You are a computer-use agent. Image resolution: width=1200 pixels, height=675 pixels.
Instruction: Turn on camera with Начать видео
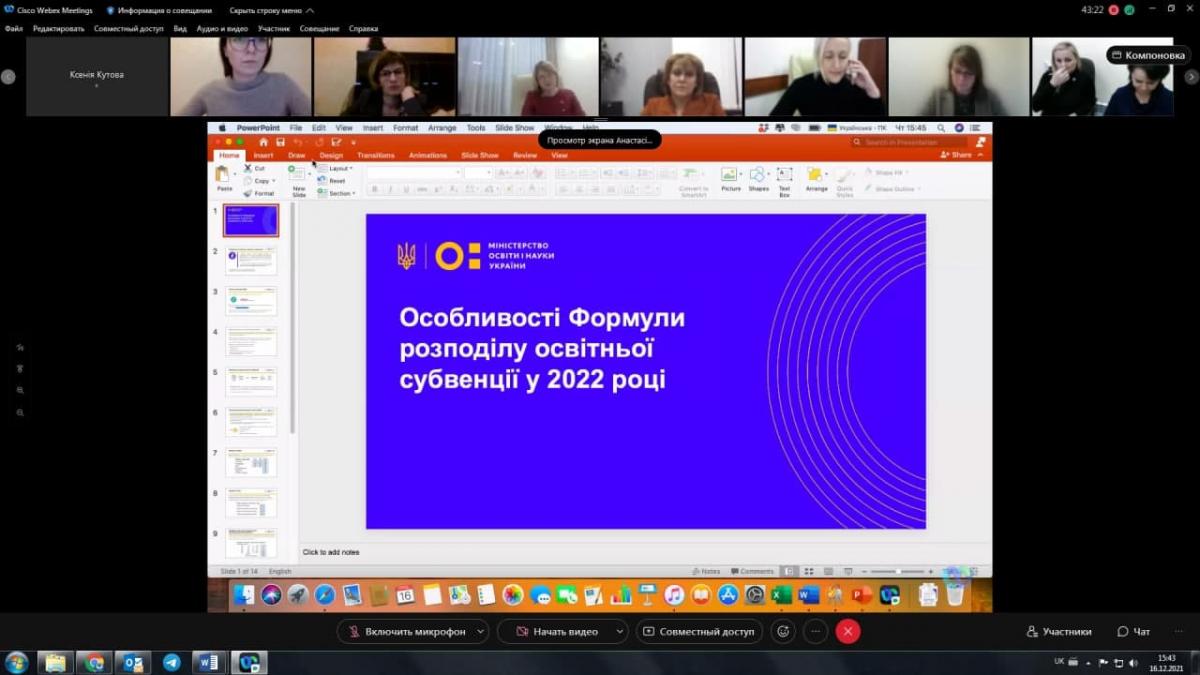click(555, 632)
